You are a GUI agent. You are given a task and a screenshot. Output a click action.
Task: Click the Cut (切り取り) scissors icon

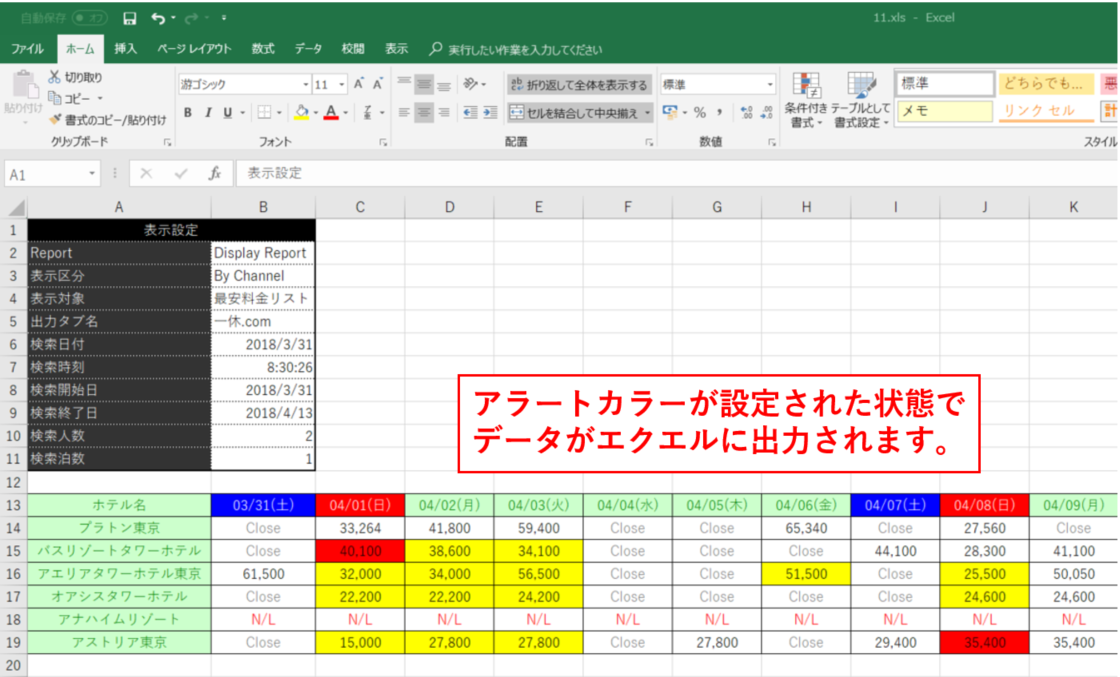pyautogui.click(x=54, y=77)
